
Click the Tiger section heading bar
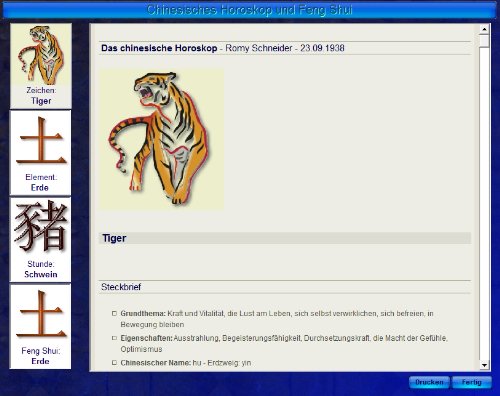click(x=285, y=238)
